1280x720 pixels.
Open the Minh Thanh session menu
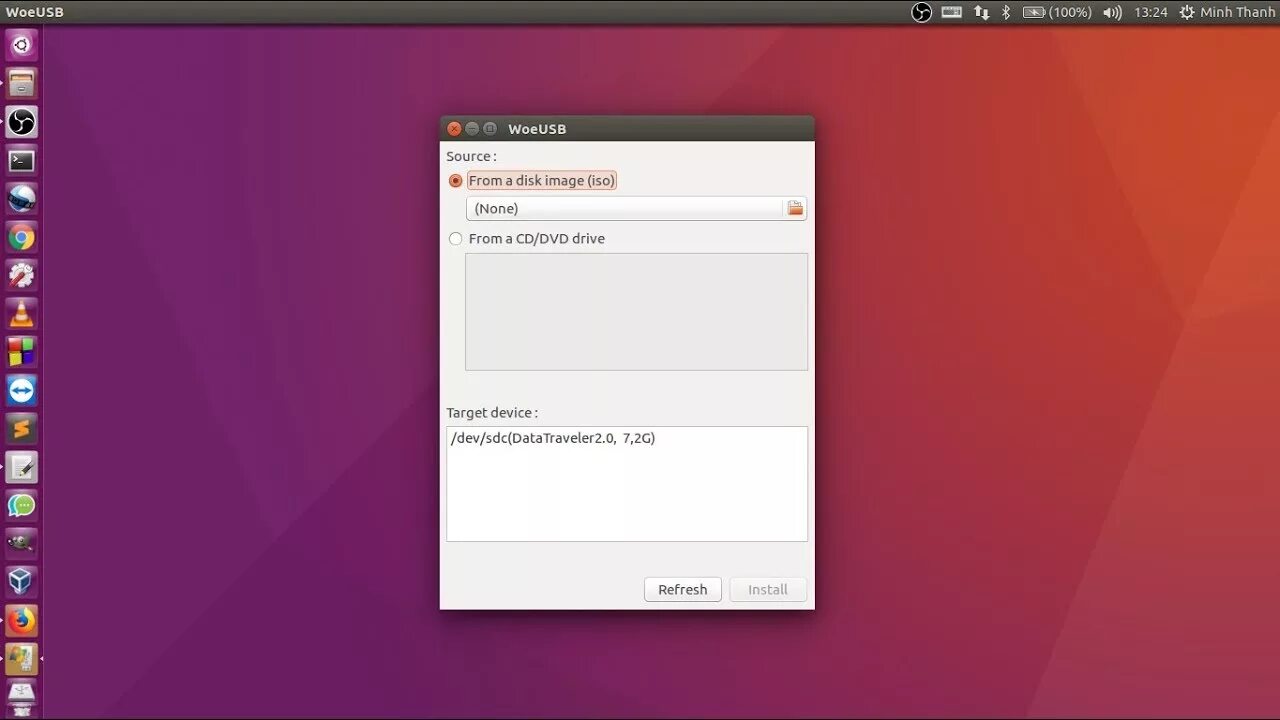click(x=1238, y=12)
